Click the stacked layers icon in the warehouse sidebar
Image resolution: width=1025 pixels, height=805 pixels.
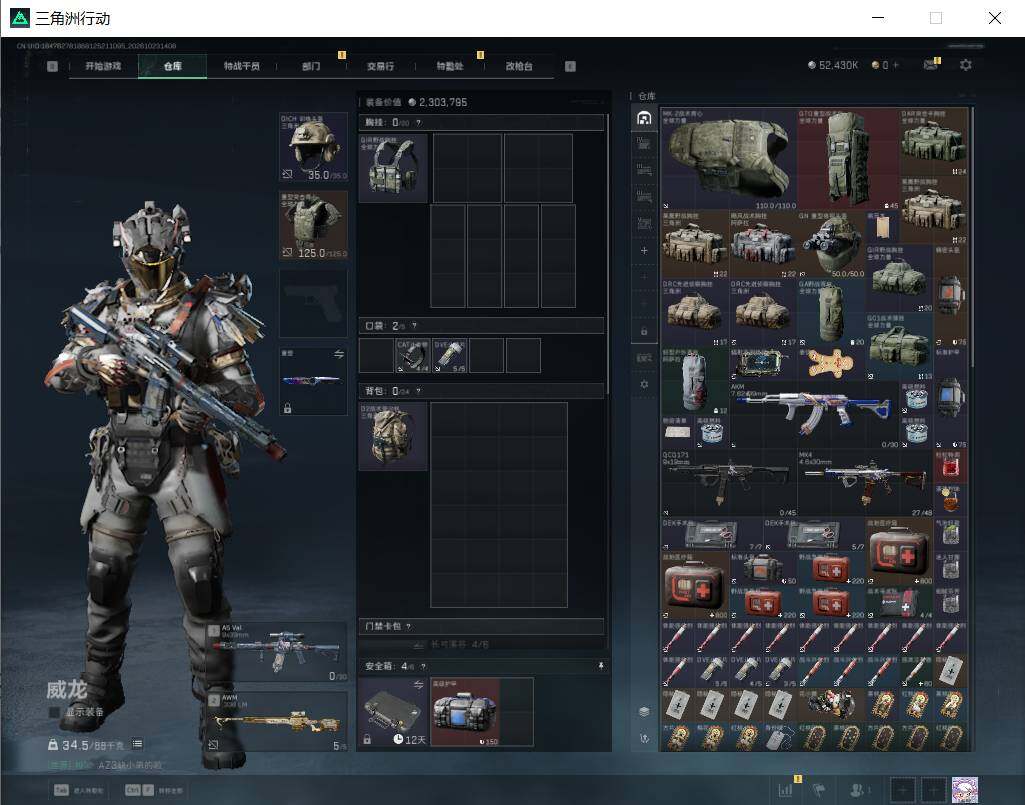[644, 711]
